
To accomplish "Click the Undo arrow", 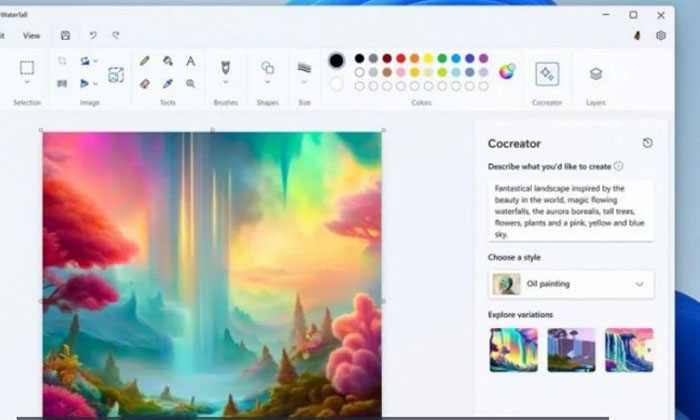I will click(x=93, y=35).
